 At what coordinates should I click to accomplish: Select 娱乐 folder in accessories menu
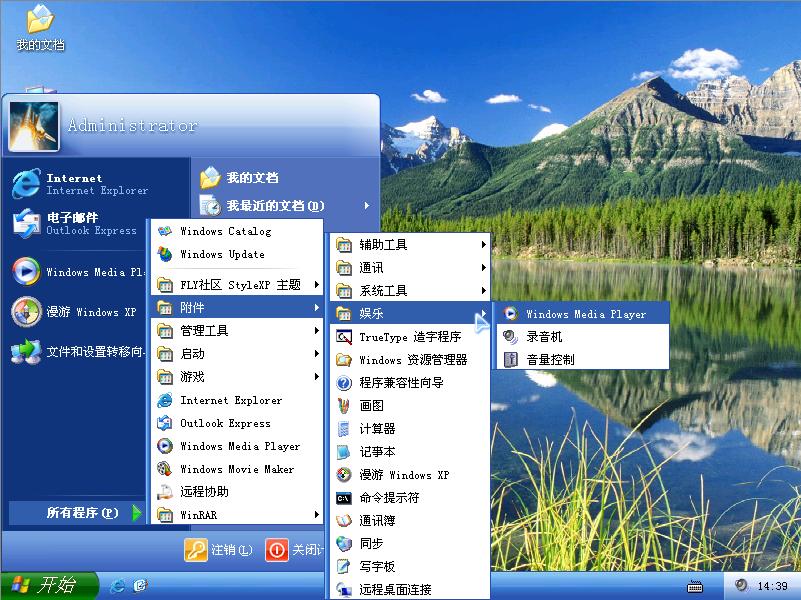coord(410,314)
